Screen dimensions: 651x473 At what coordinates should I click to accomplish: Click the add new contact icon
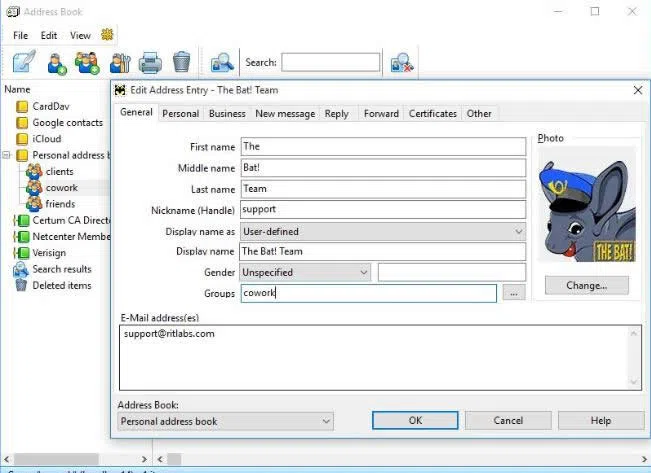click(x=57, y=62)
